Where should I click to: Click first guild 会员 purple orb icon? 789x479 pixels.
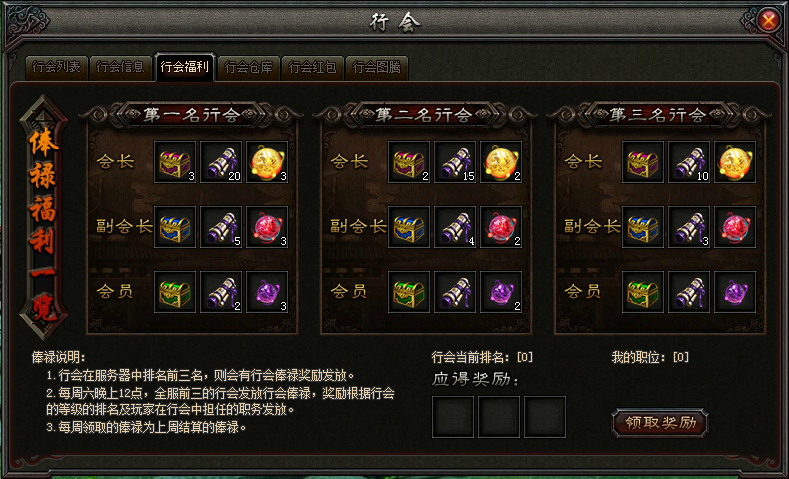[267, 292]
